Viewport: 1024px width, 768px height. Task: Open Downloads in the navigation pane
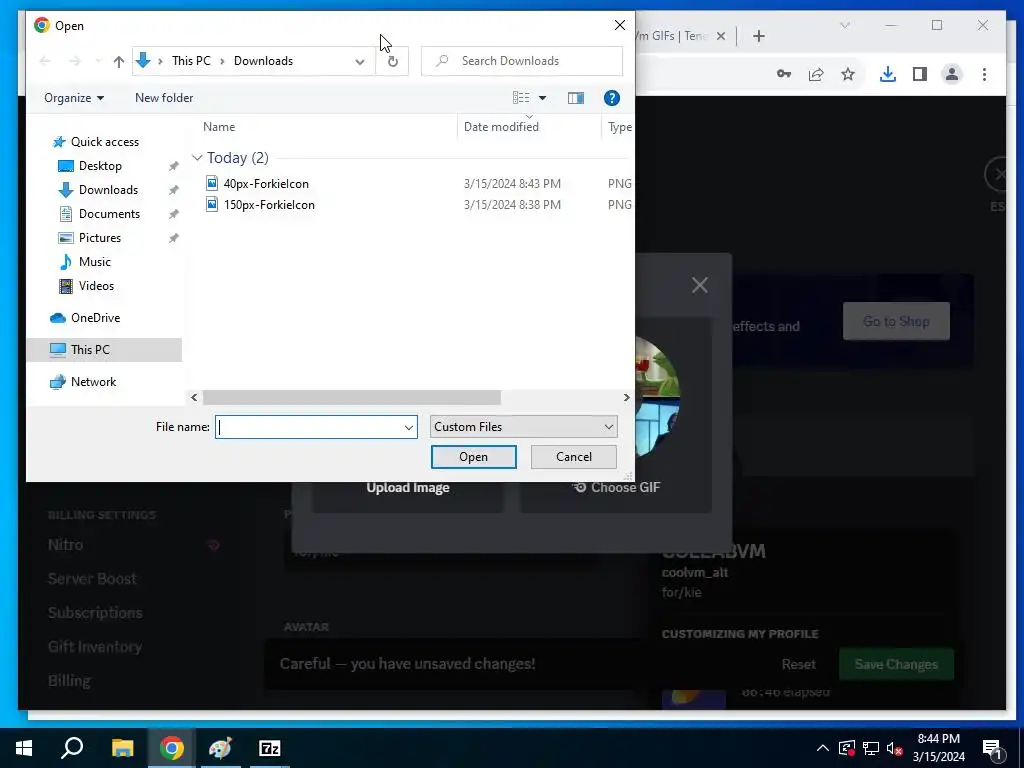pos(108,190)
